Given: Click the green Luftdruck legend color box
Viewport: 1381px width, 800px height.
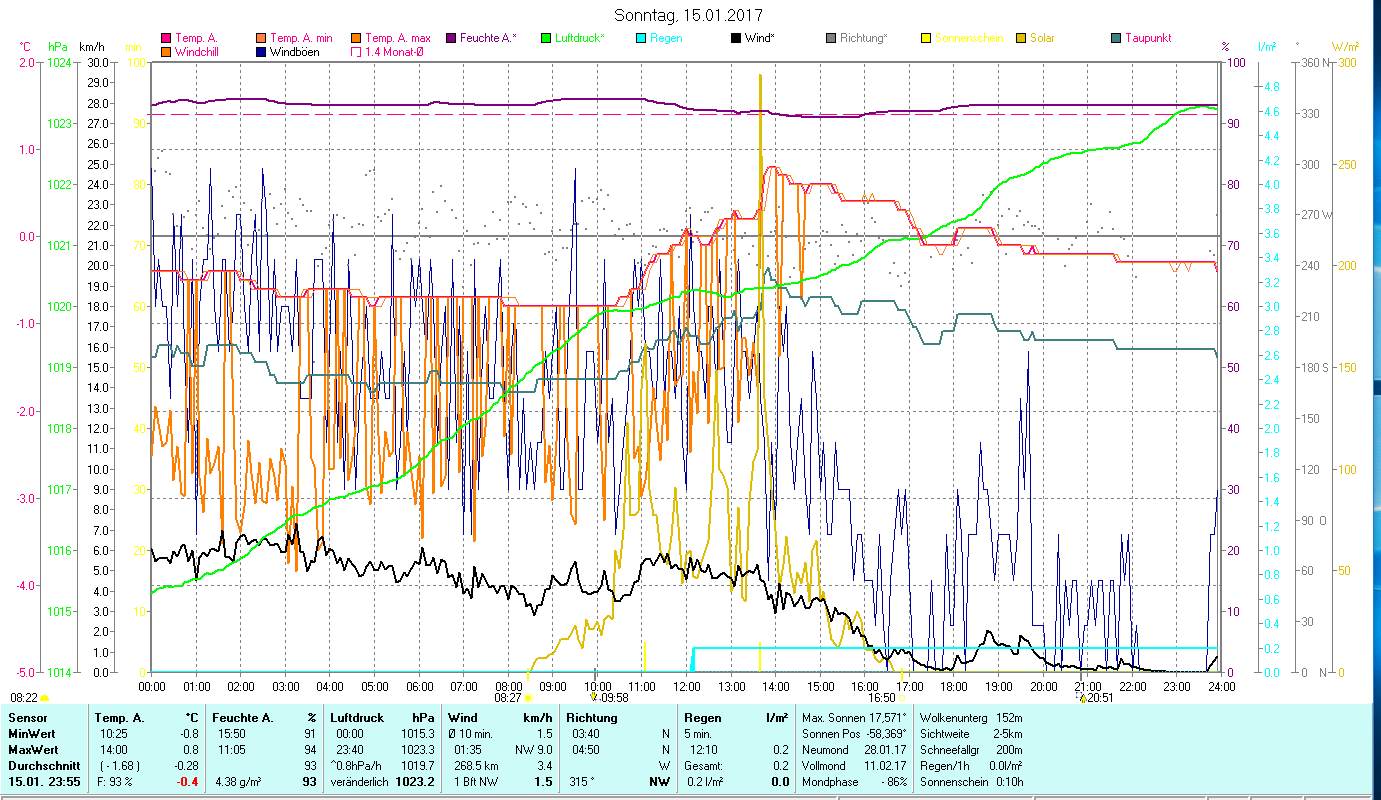Looking at the screenshot, I should [546, 38].
